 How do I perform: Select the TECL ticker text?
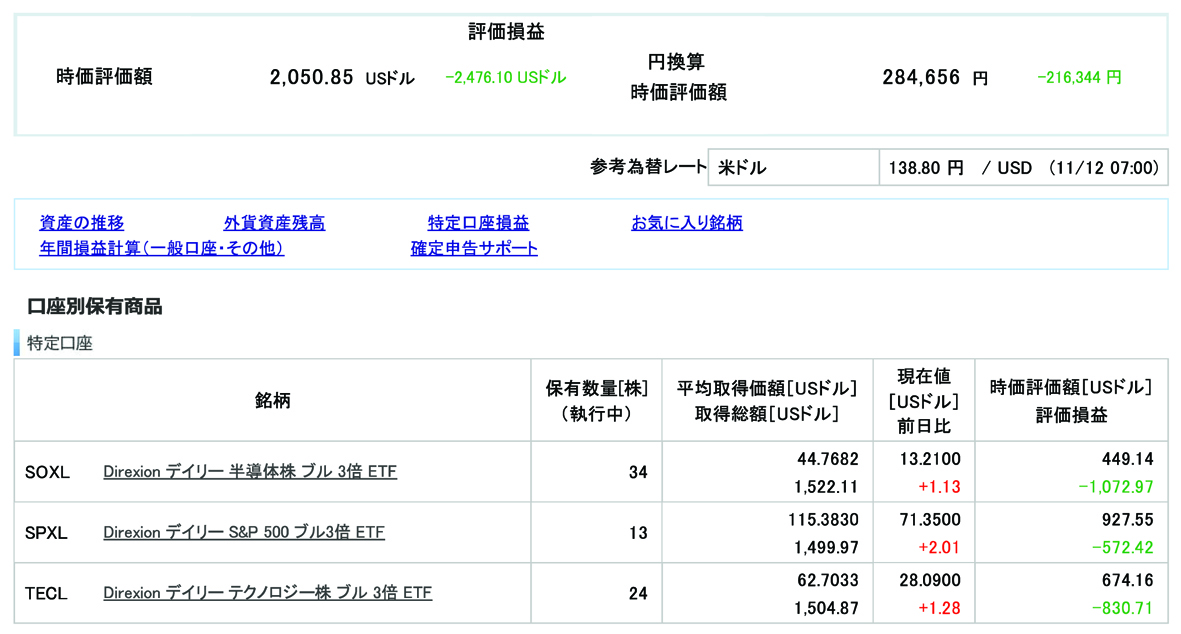click(x=46, y=593)
